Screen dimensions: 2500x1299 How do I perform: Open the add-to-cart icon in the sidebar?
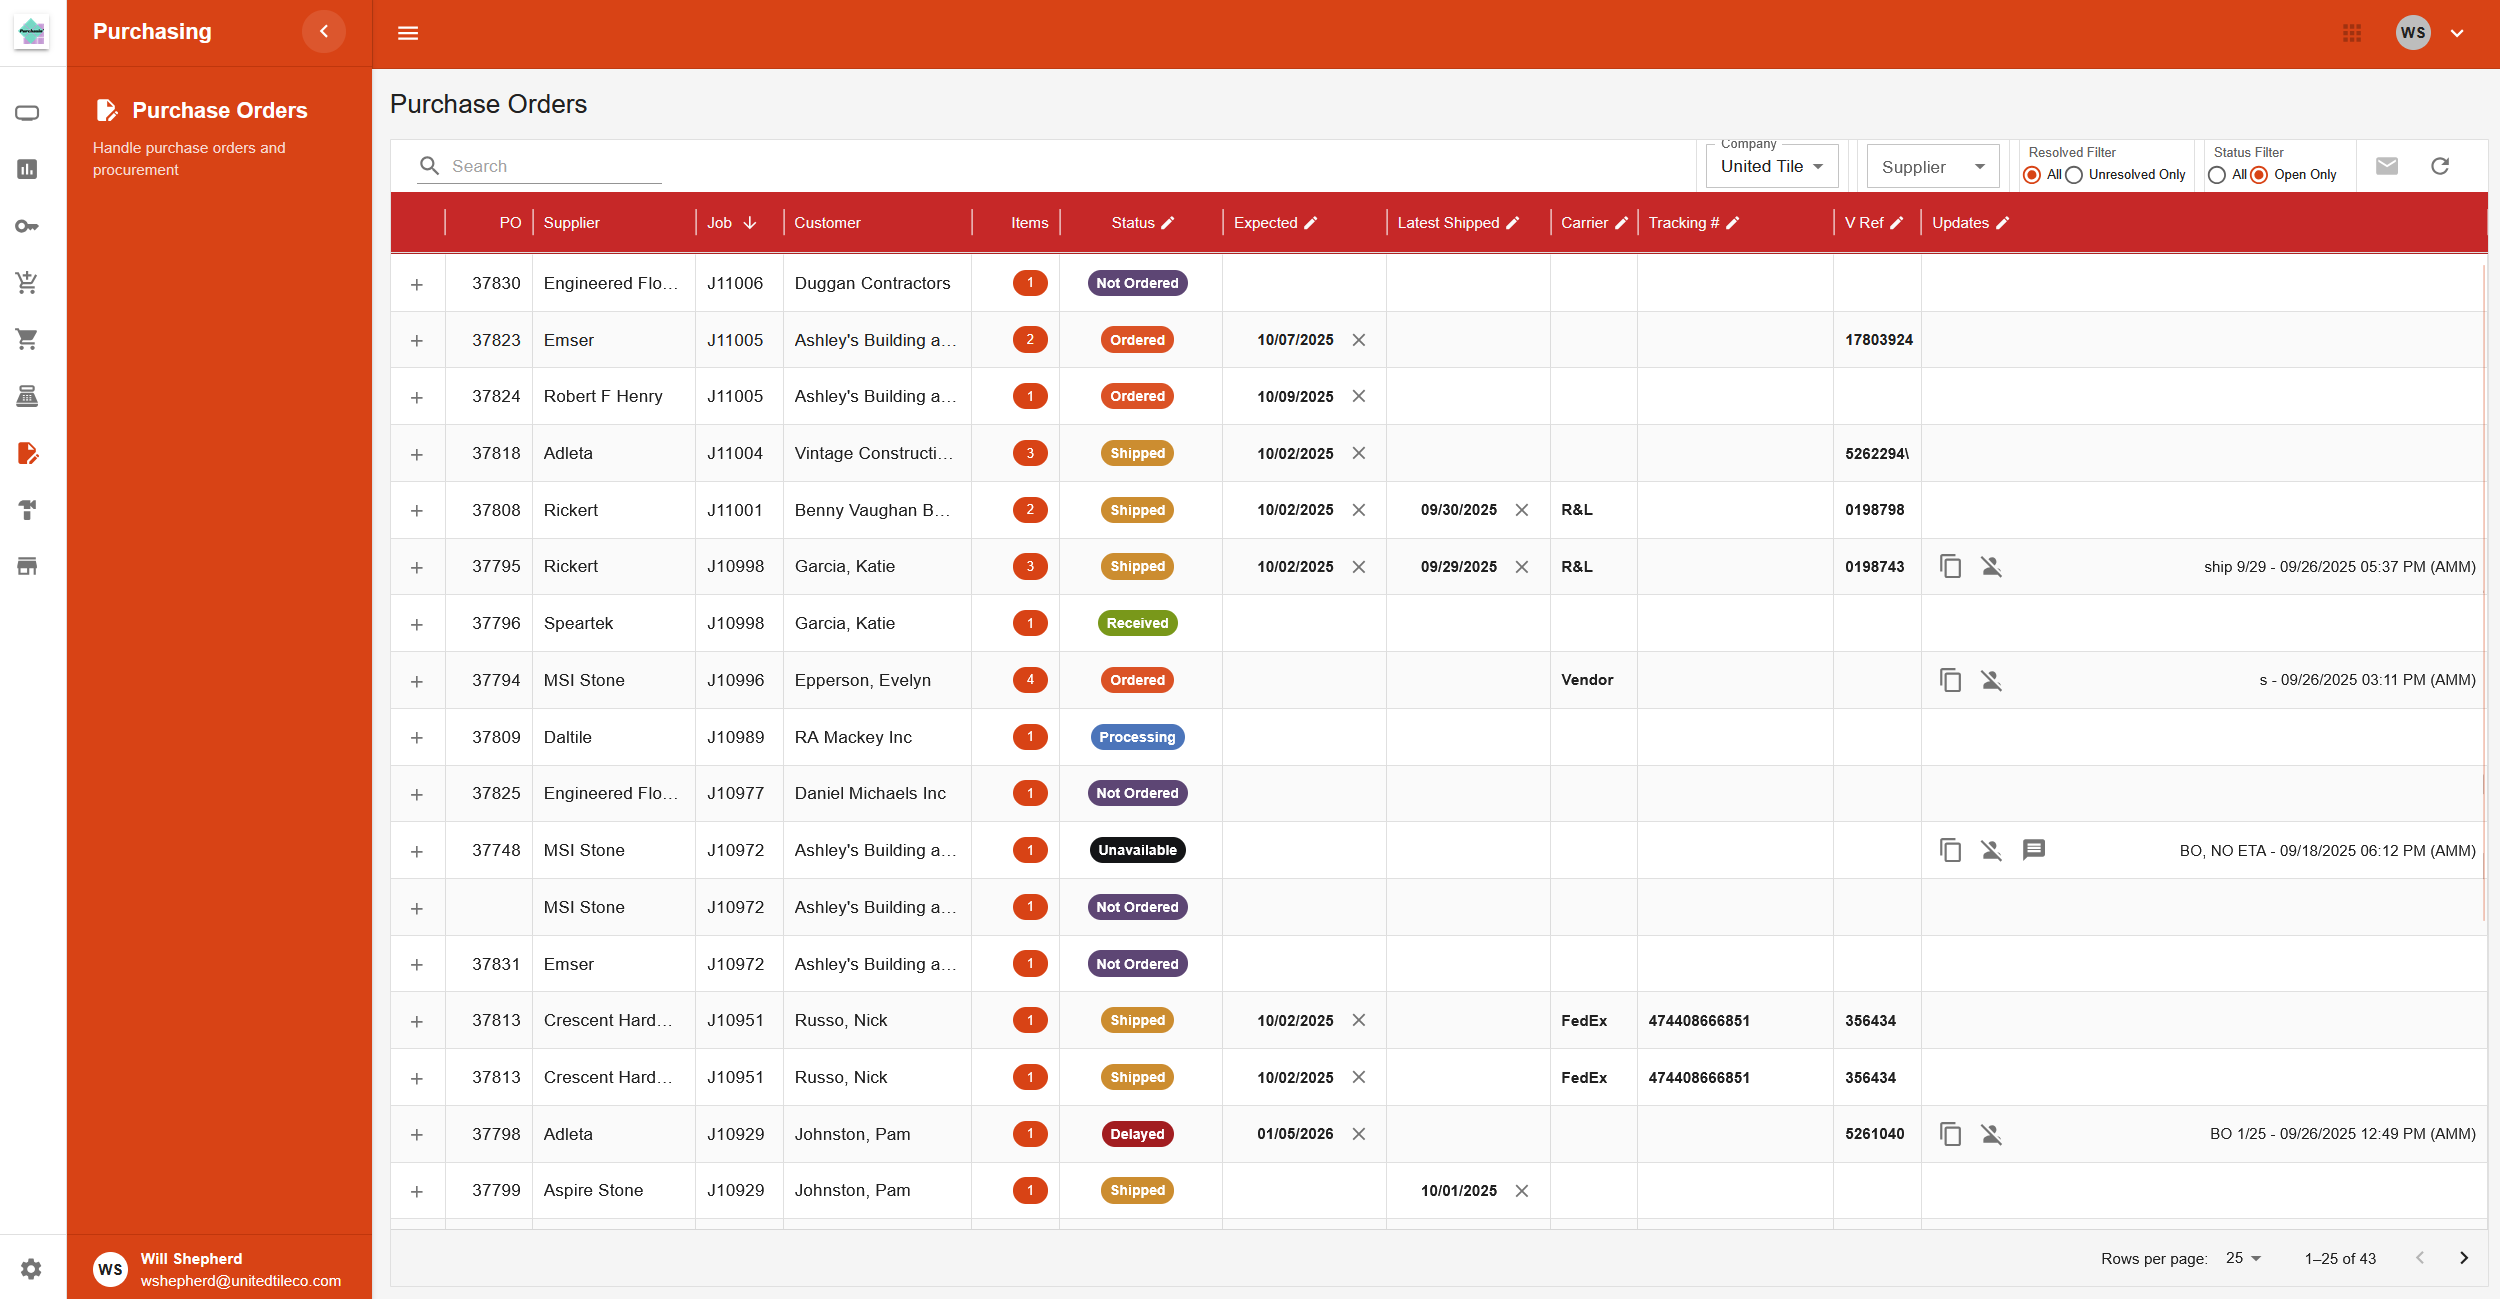click(x=27, y=282)
